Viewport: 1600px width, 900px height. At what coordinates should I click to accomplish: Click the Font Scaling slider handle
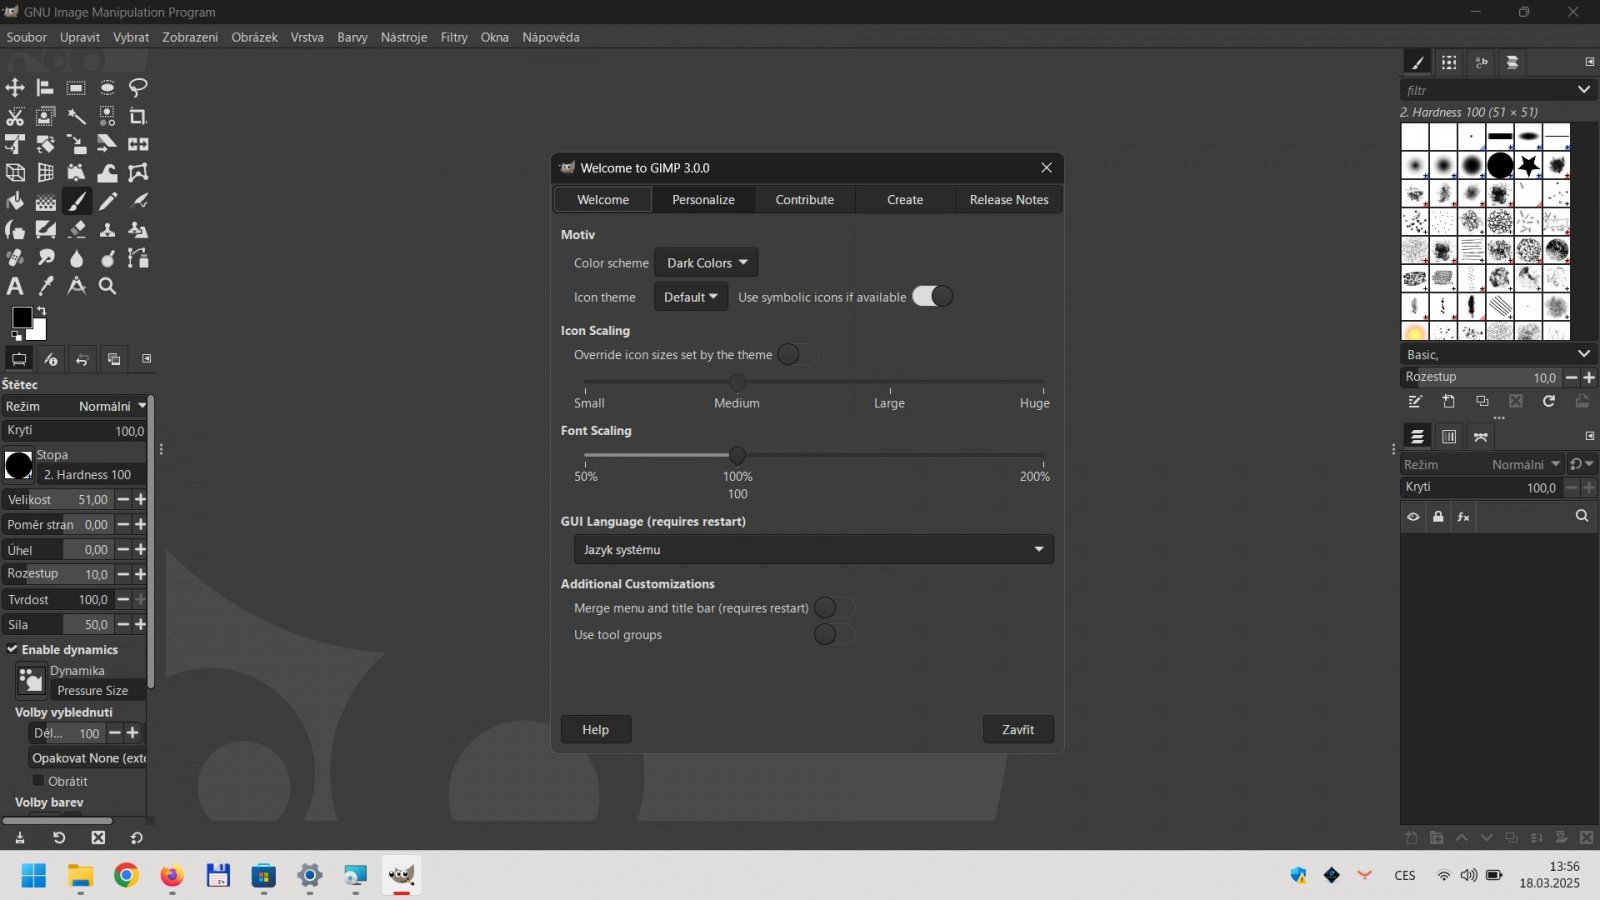737,455
